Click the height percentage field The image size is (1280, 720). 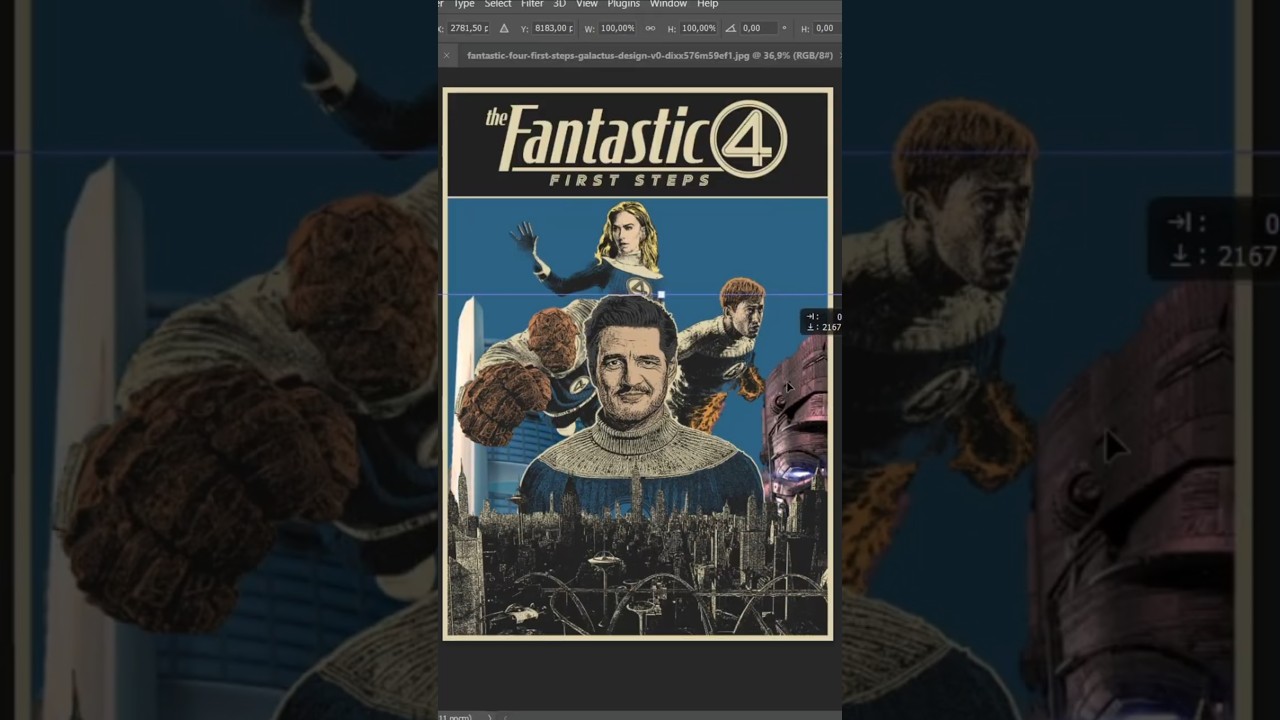point(698,28)
